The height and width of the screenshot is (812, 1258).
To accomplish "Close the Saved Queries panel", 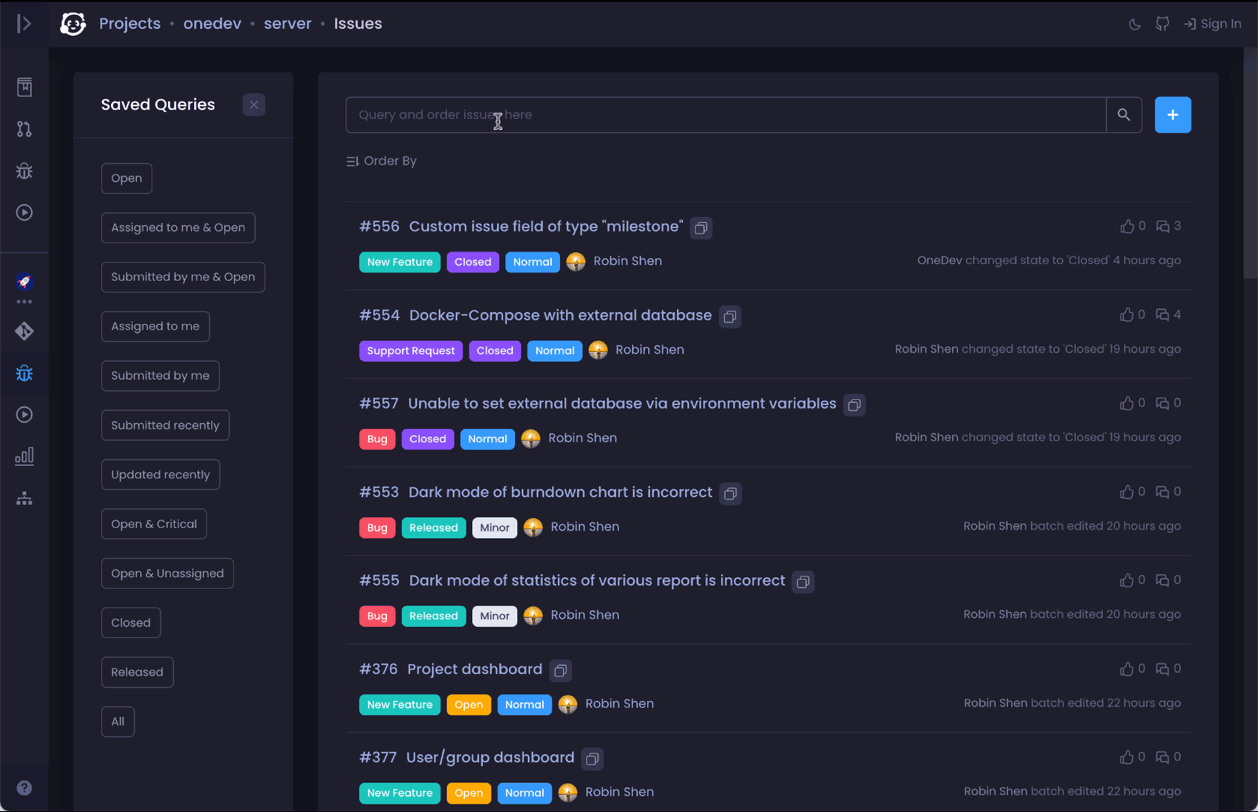I will pyautogui.click(x=254, y=105).
